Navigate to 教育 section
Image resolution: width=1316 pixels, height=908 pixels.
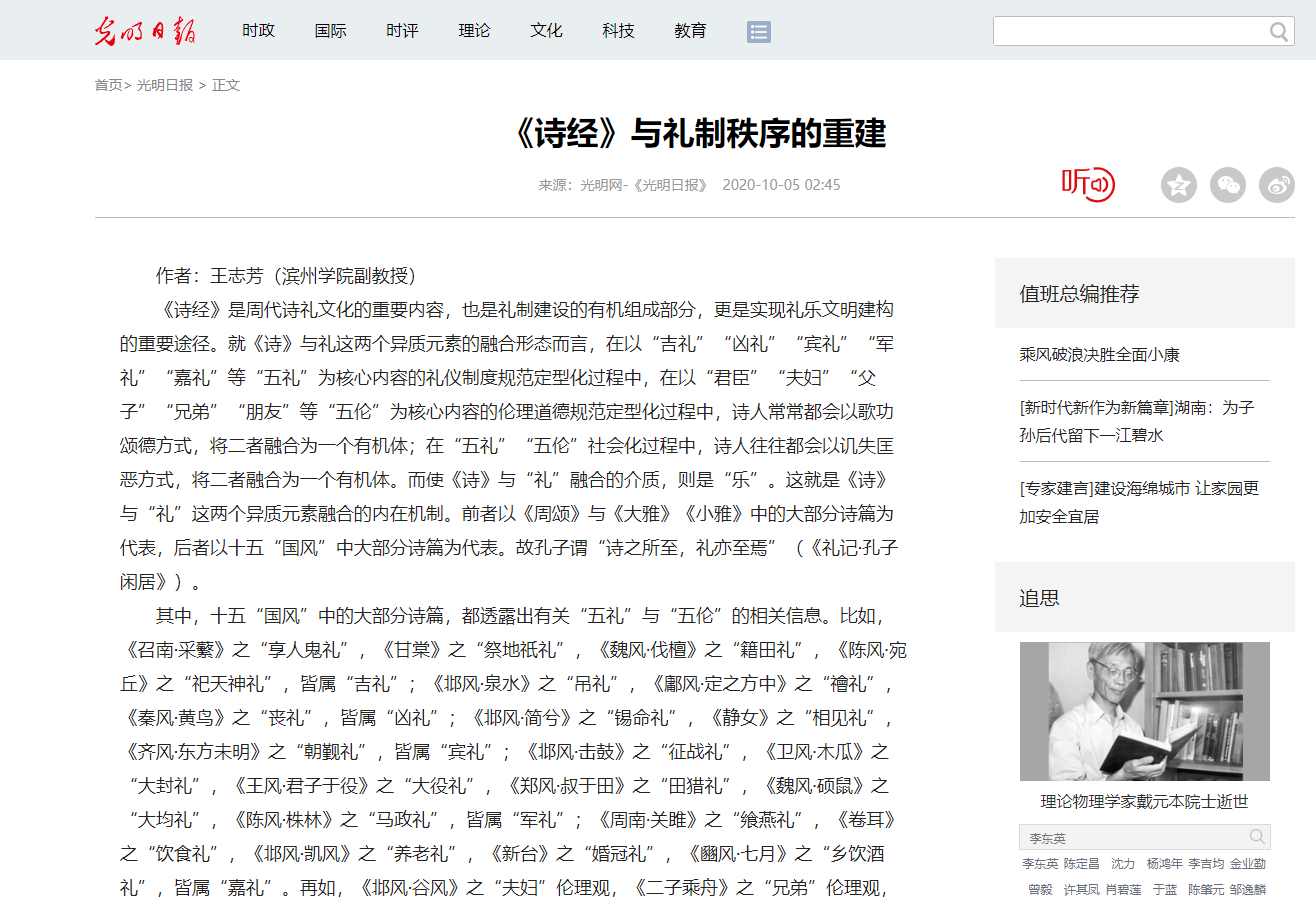[x=690, y=31]
